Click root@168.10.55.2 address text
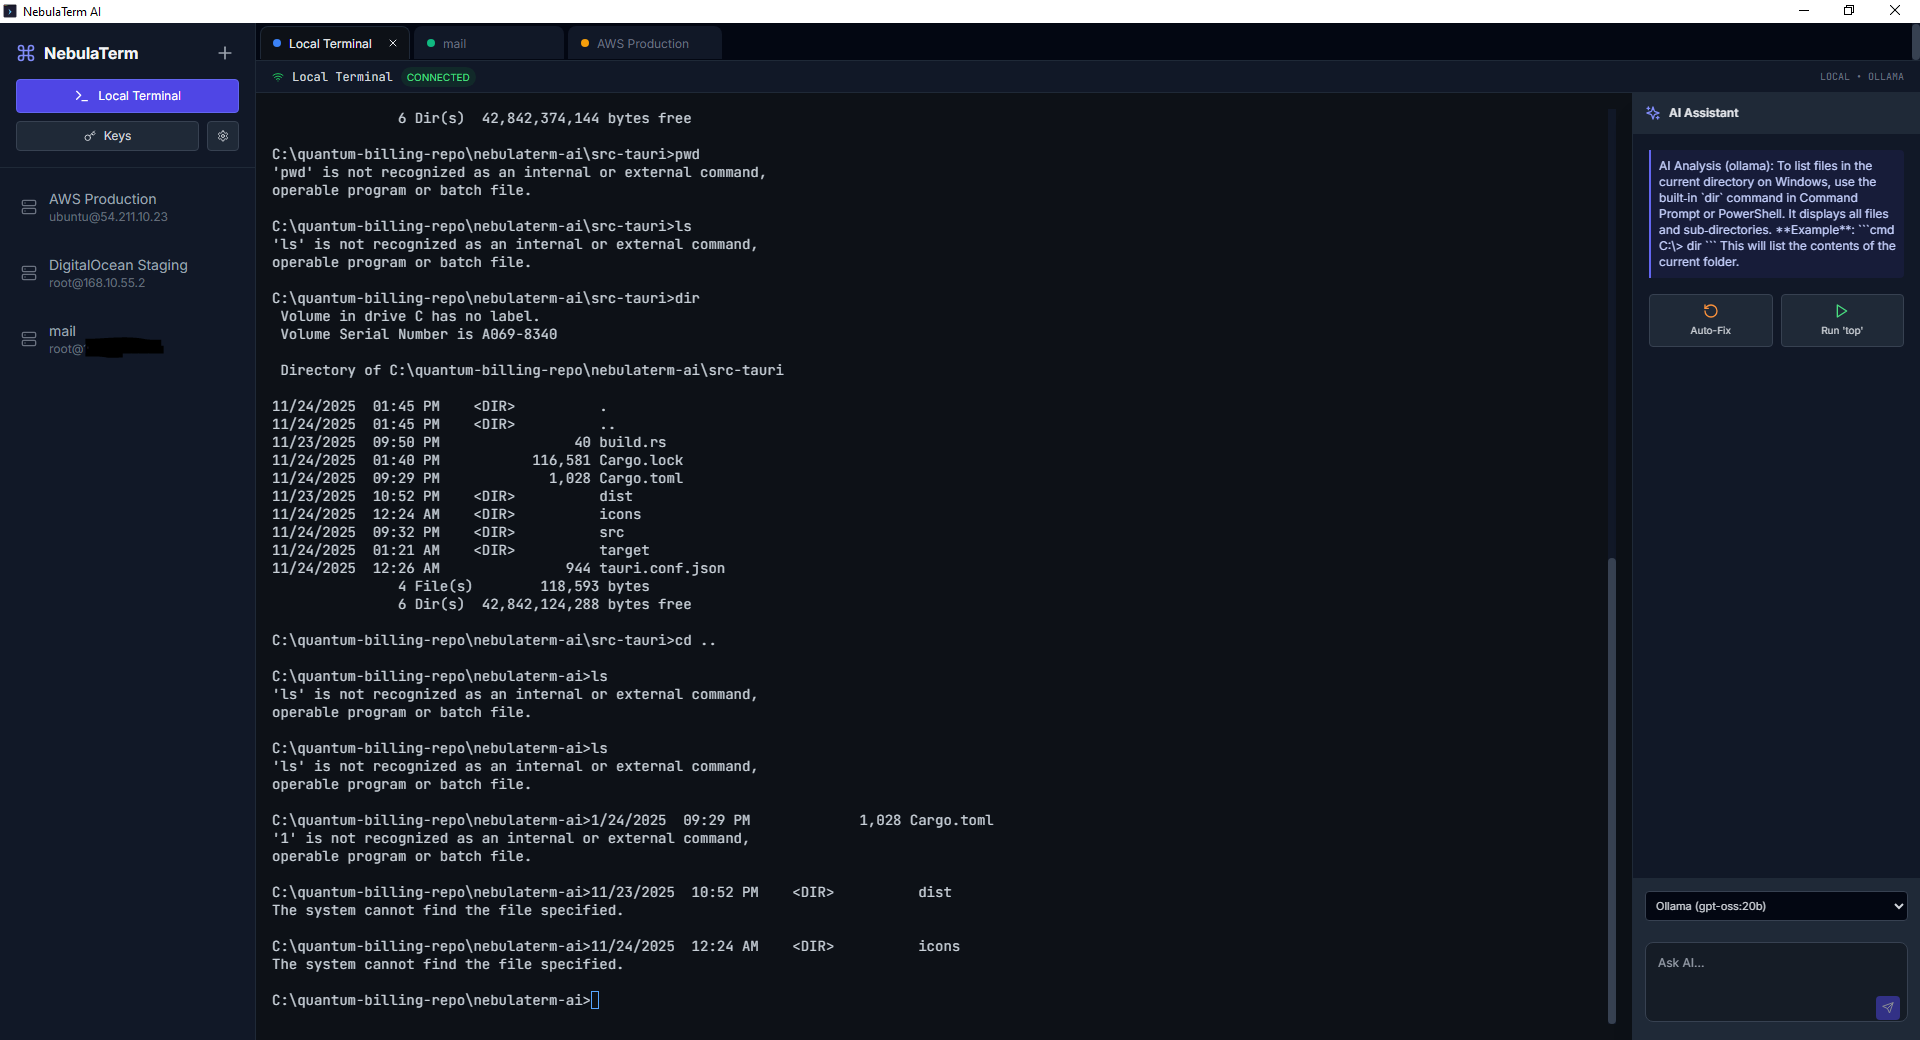Screen dimensions: 1920x1040 tap(97, 283)
